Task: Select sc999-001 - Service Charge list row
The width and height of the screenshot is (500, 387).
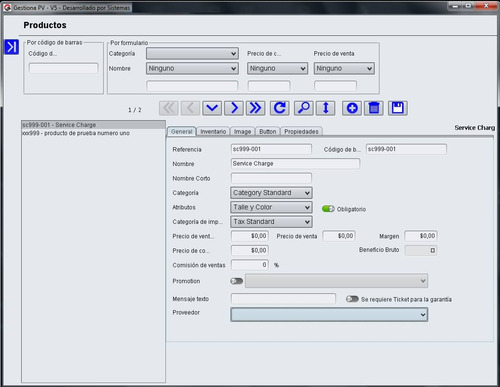Action: 93,125
